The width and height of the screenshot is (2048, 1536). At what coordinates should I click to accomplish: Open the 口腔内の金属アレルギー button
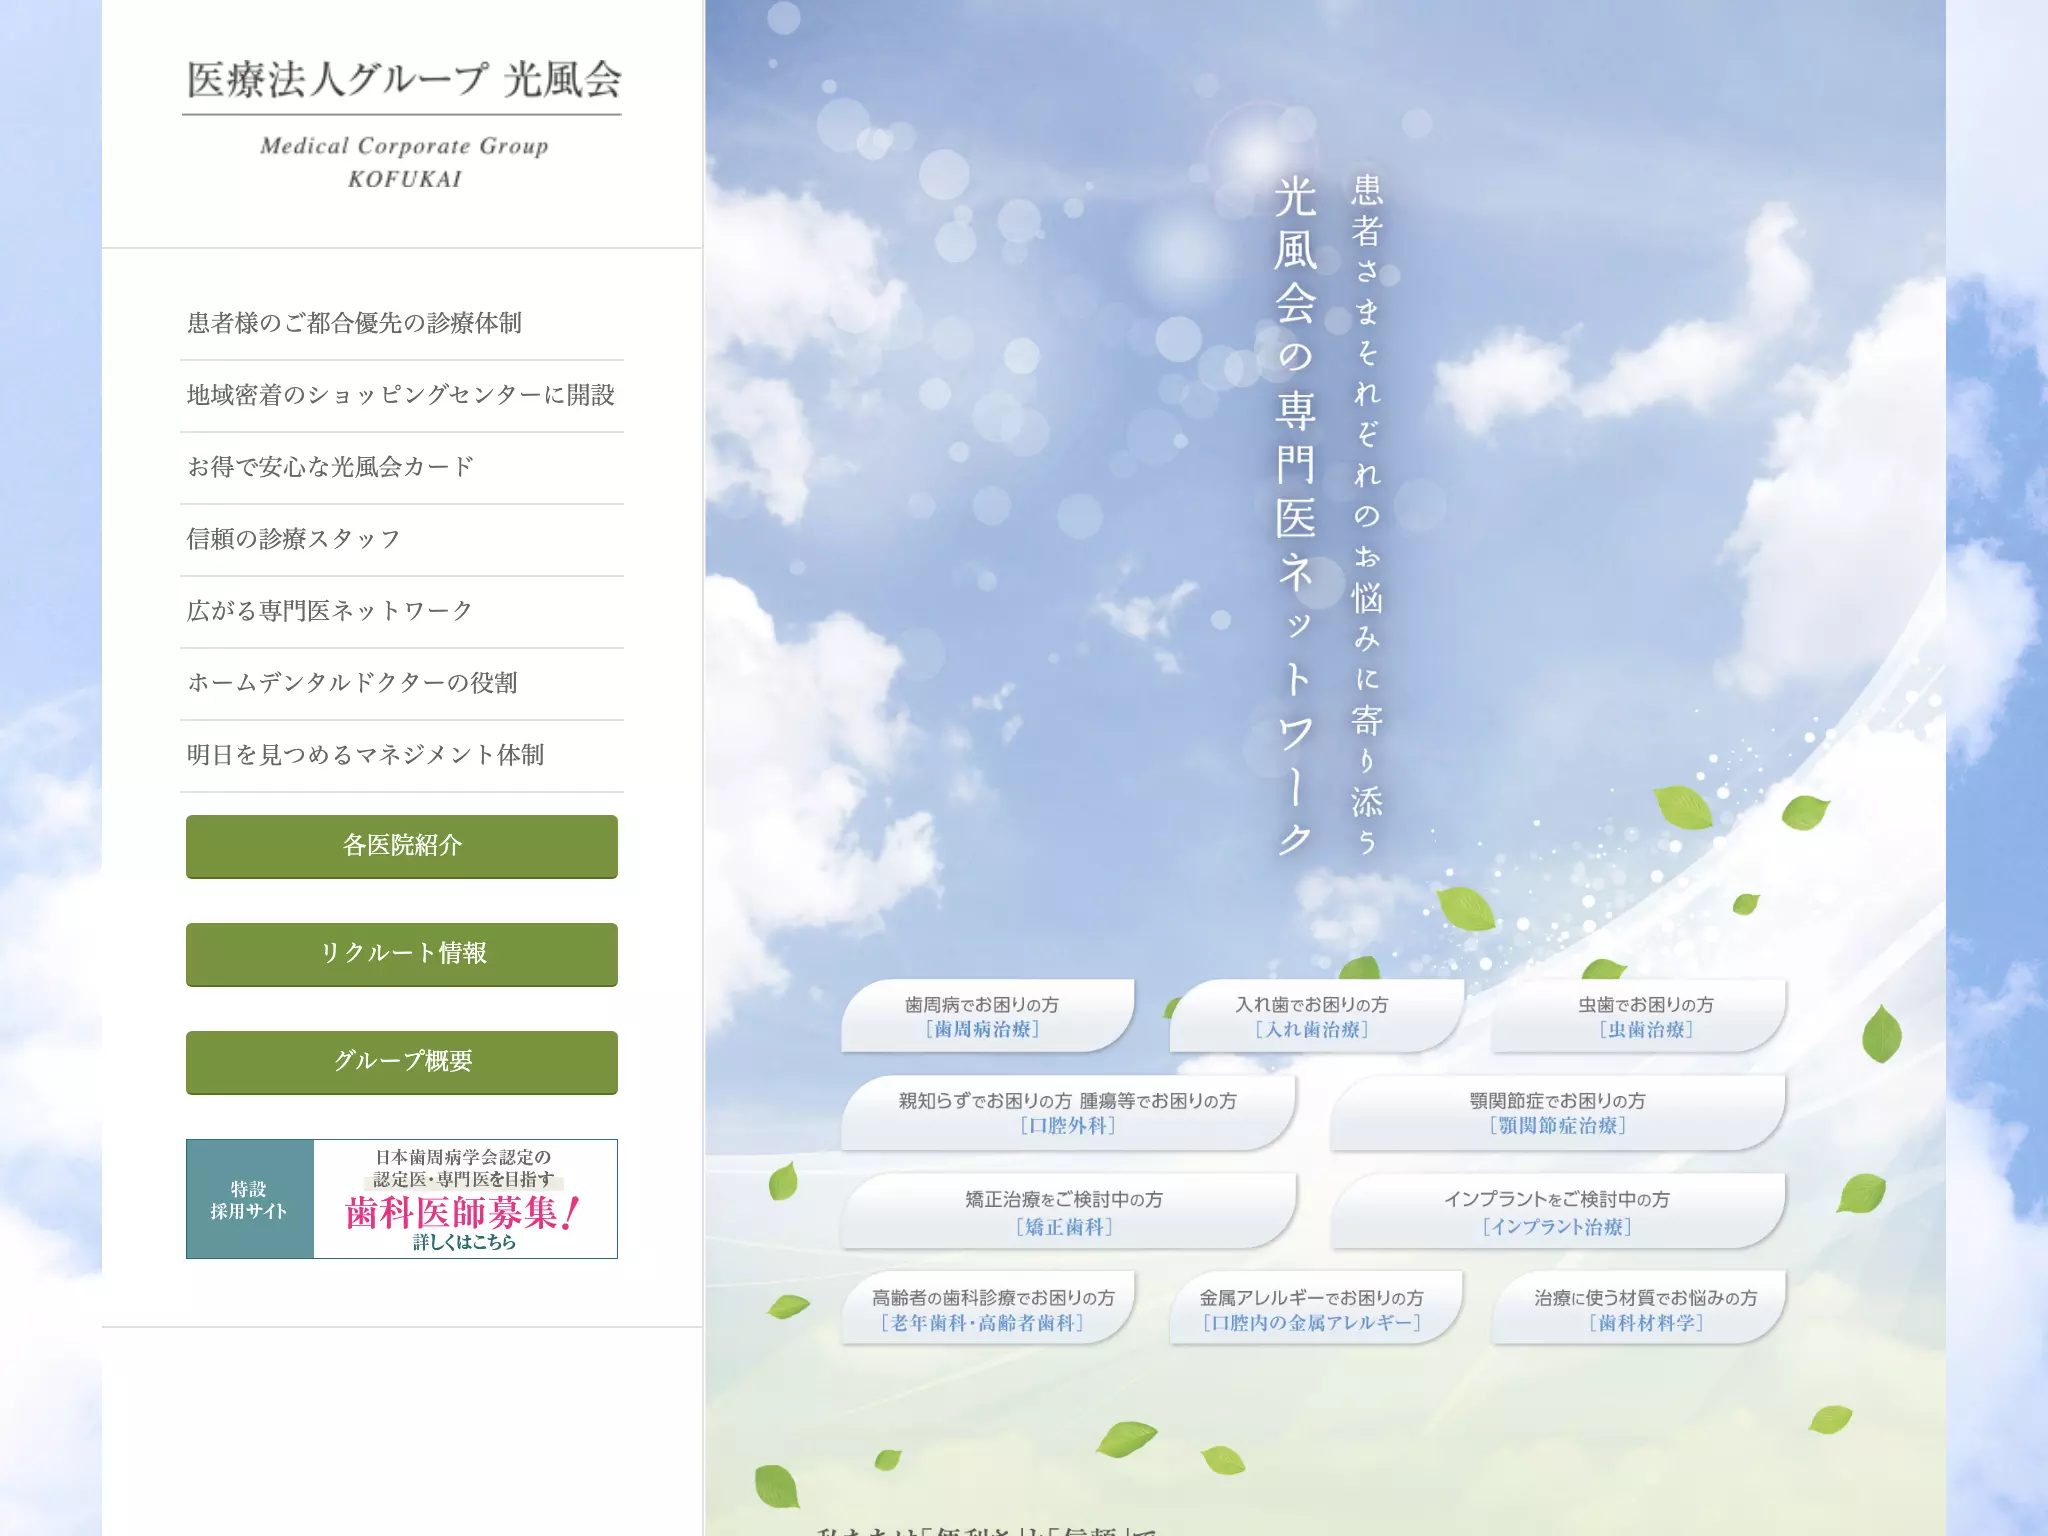click(x=1316, y=1308)
